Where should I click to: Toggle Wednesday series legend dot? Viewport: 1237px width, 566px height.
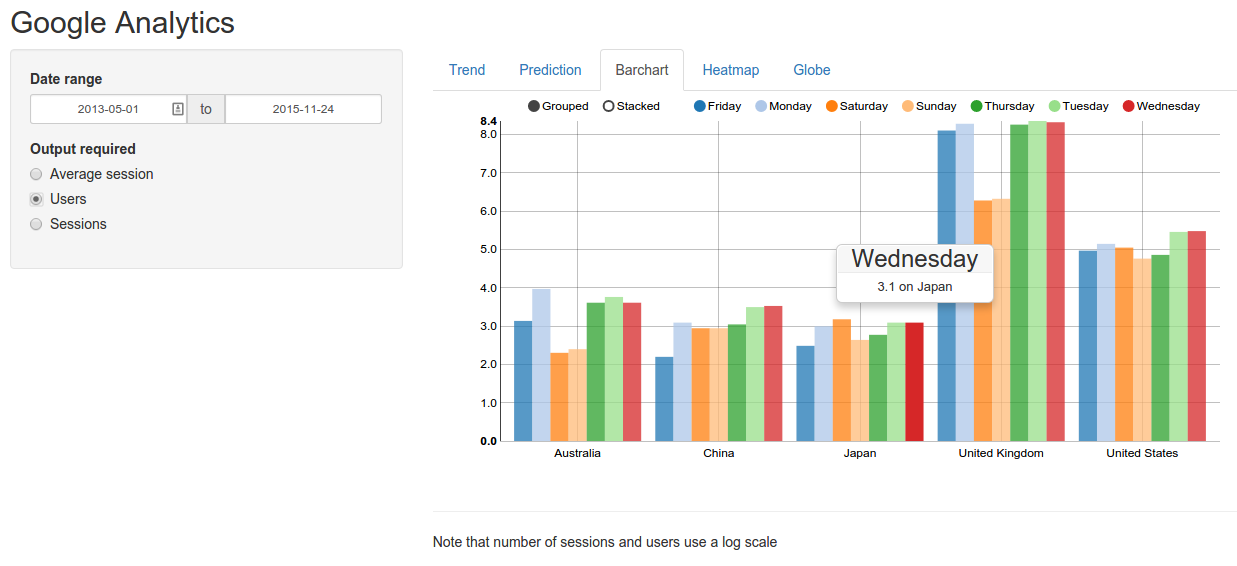(1129, 106)
